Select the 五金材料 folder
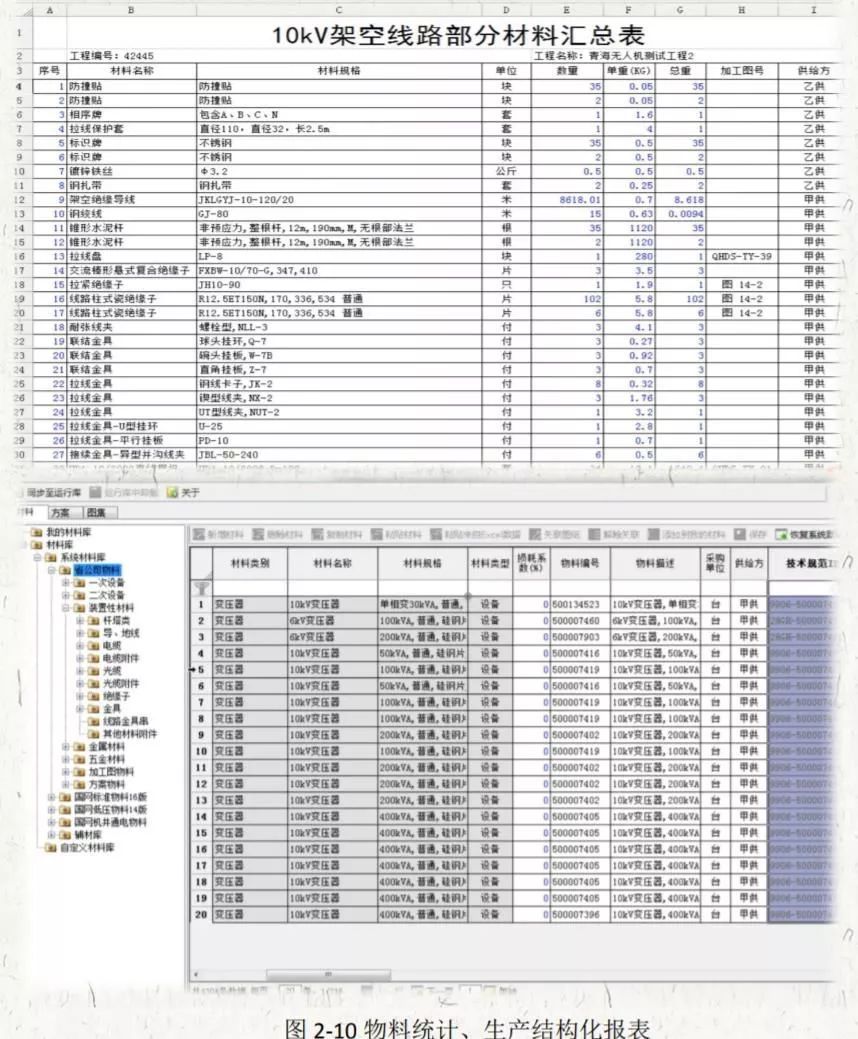This screenshot has width=858, height=1039. pyautogui.click(x=99, y=759)
